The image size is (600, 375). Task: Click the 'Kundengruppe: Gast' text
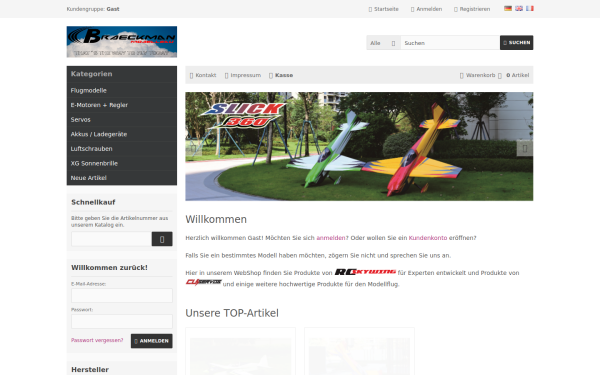(x=93, y=9)
